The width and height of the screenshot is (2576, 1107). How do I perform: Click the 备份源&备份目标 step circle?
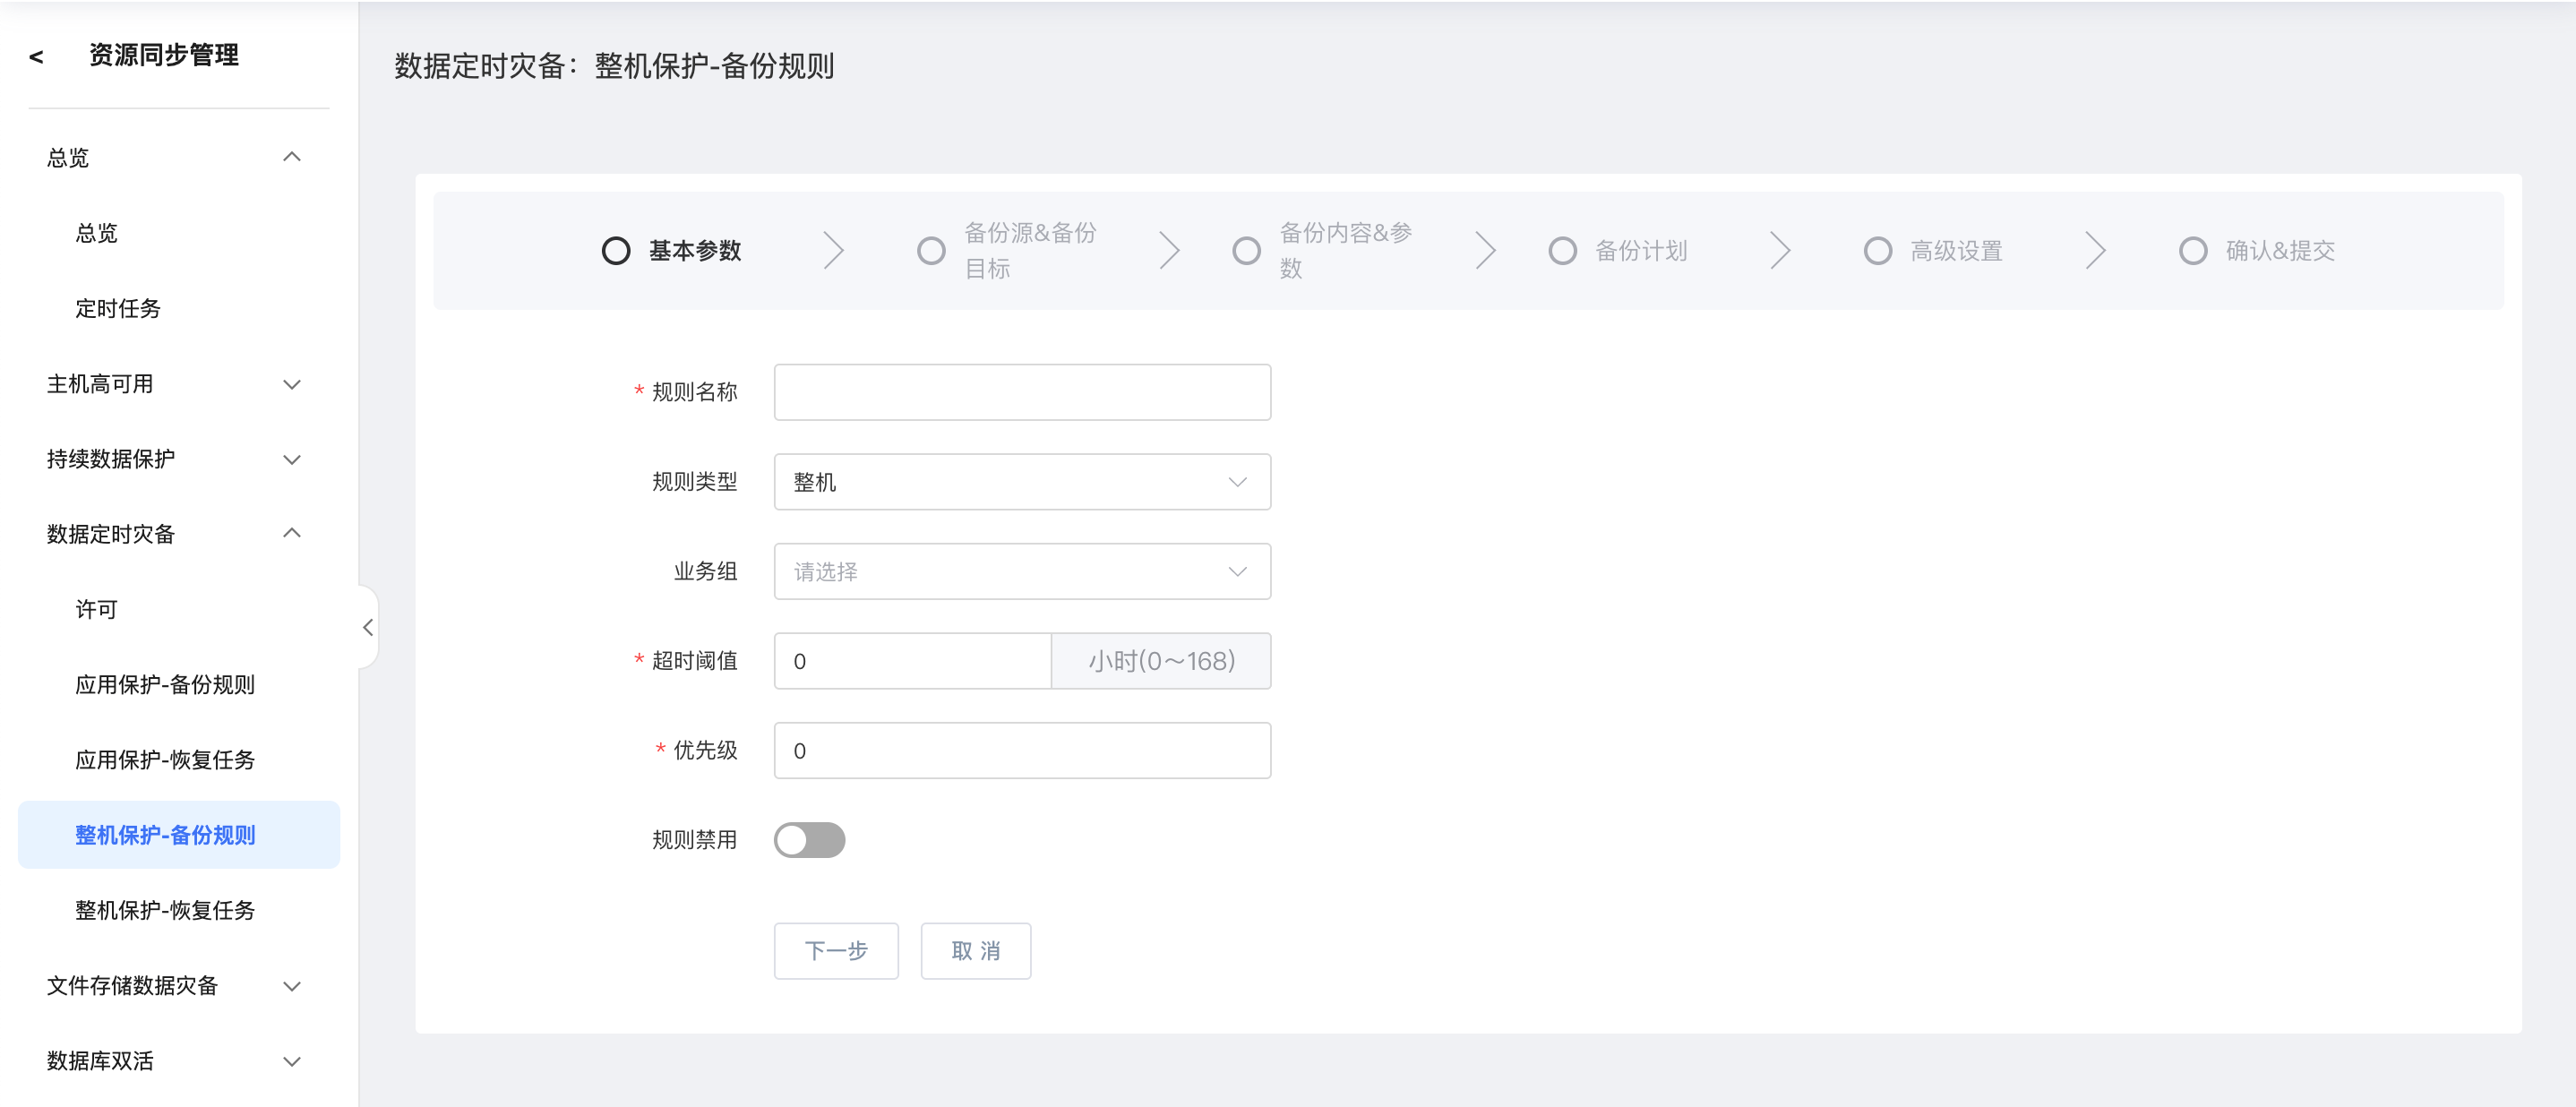[931, 250]
